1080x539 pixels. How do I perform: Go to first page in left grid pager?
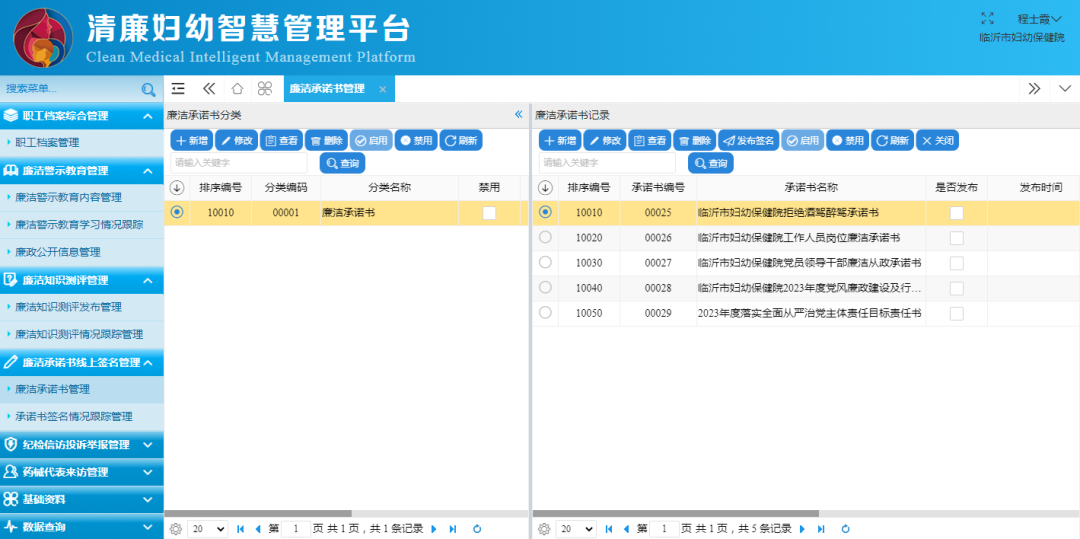tap(240, 529)
